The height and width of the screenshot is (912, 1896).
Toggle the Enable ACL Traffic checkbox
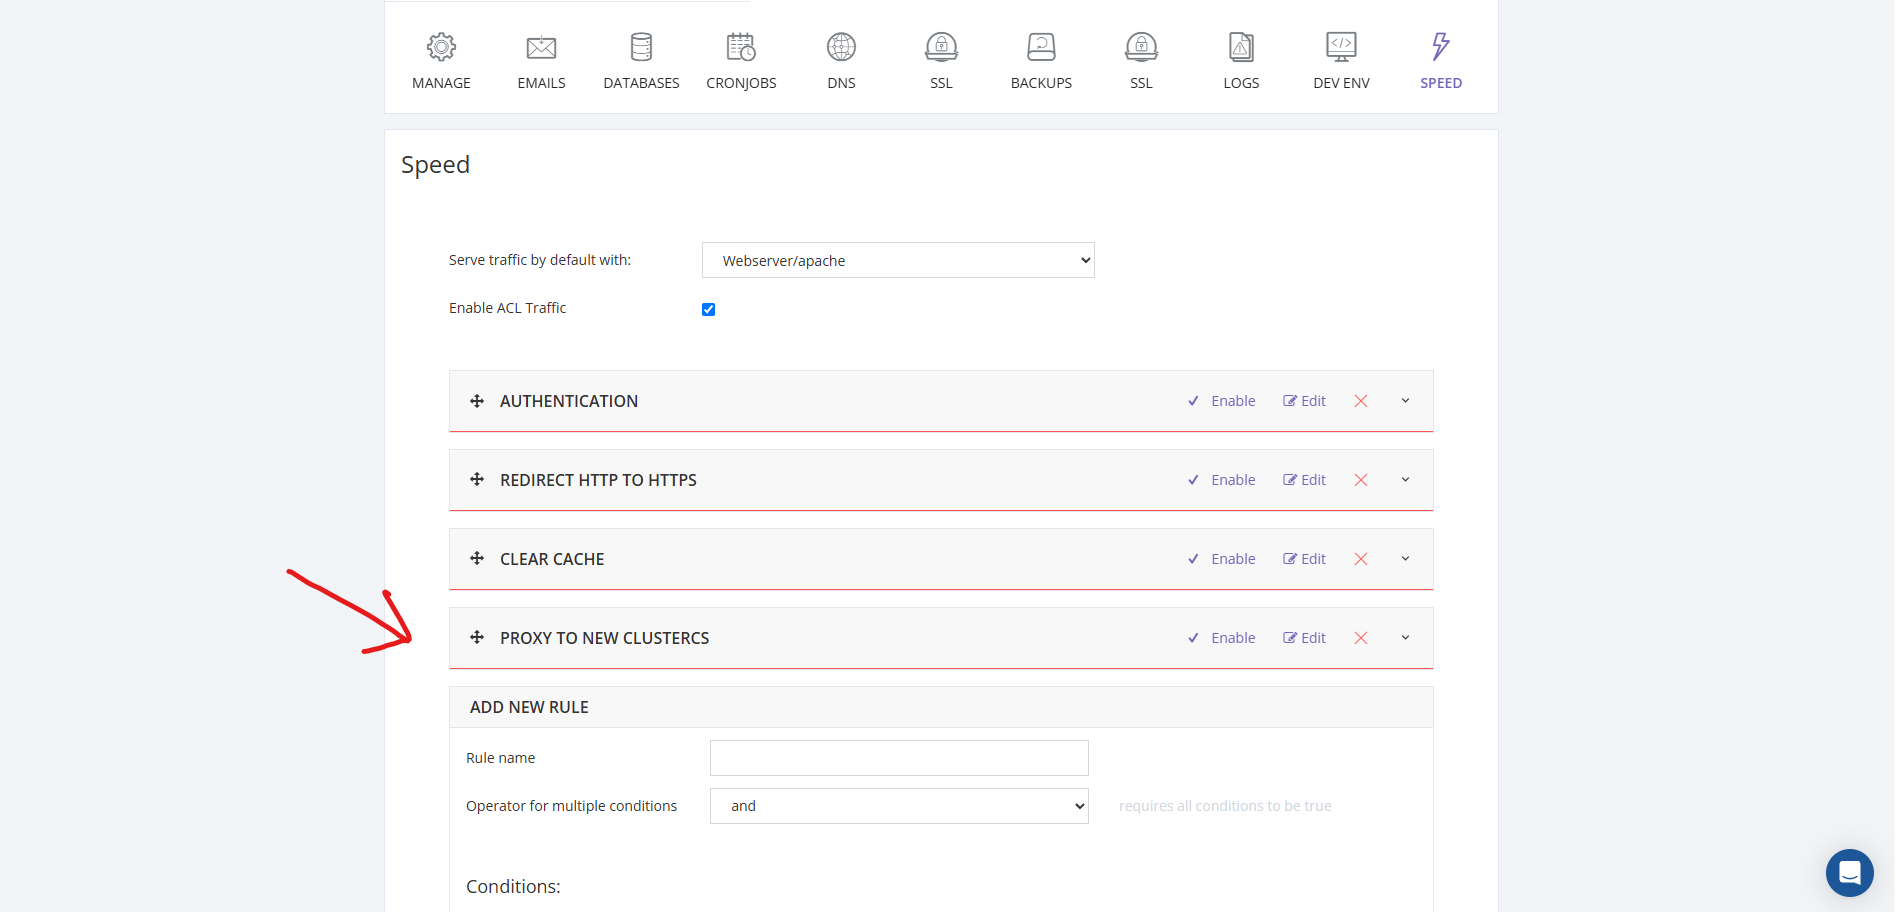tap(708, 309)
